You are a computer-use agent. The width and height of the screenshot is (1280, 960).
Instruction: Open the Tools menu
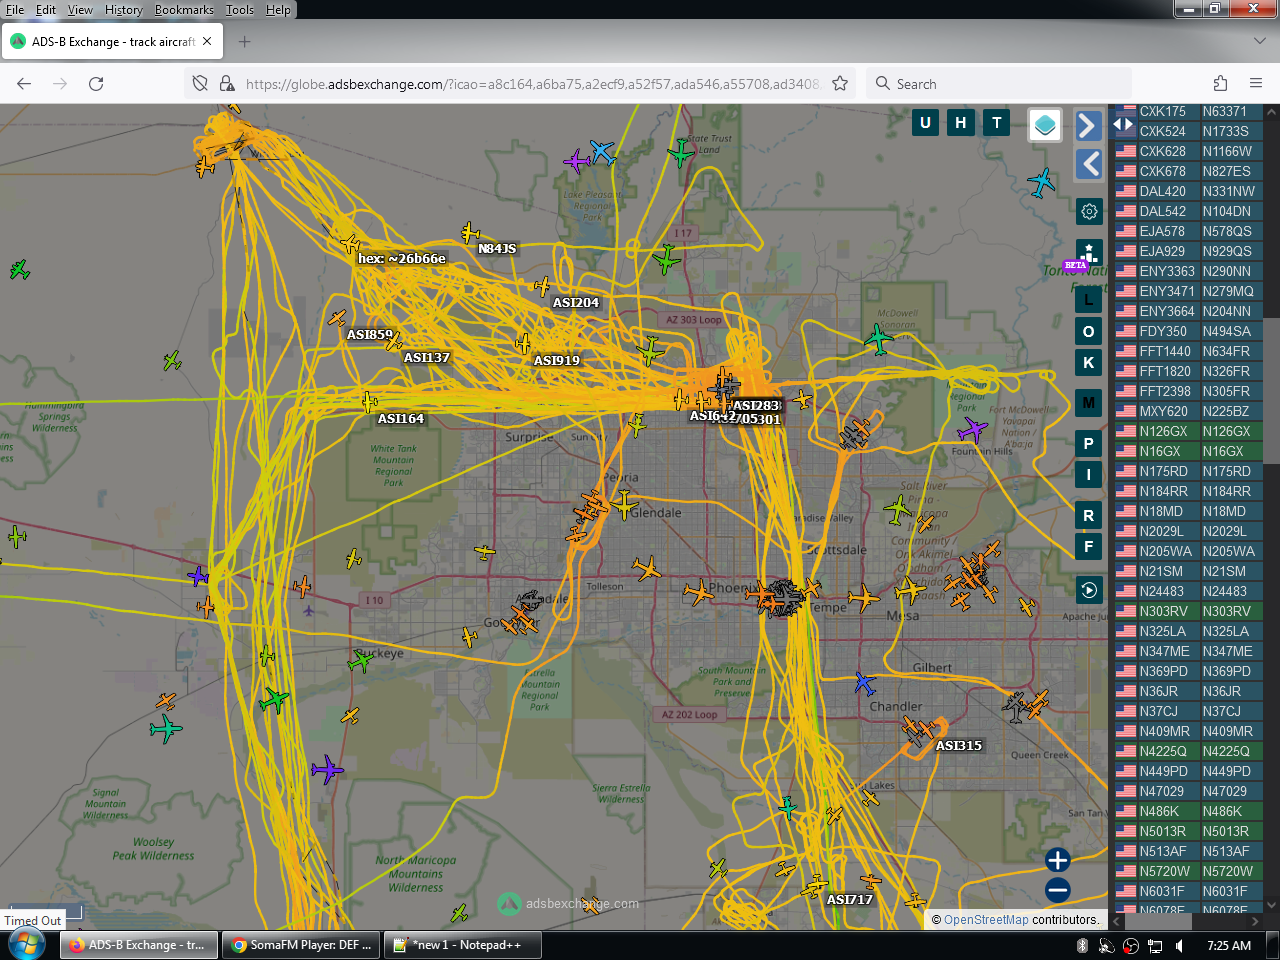[240, 10]
